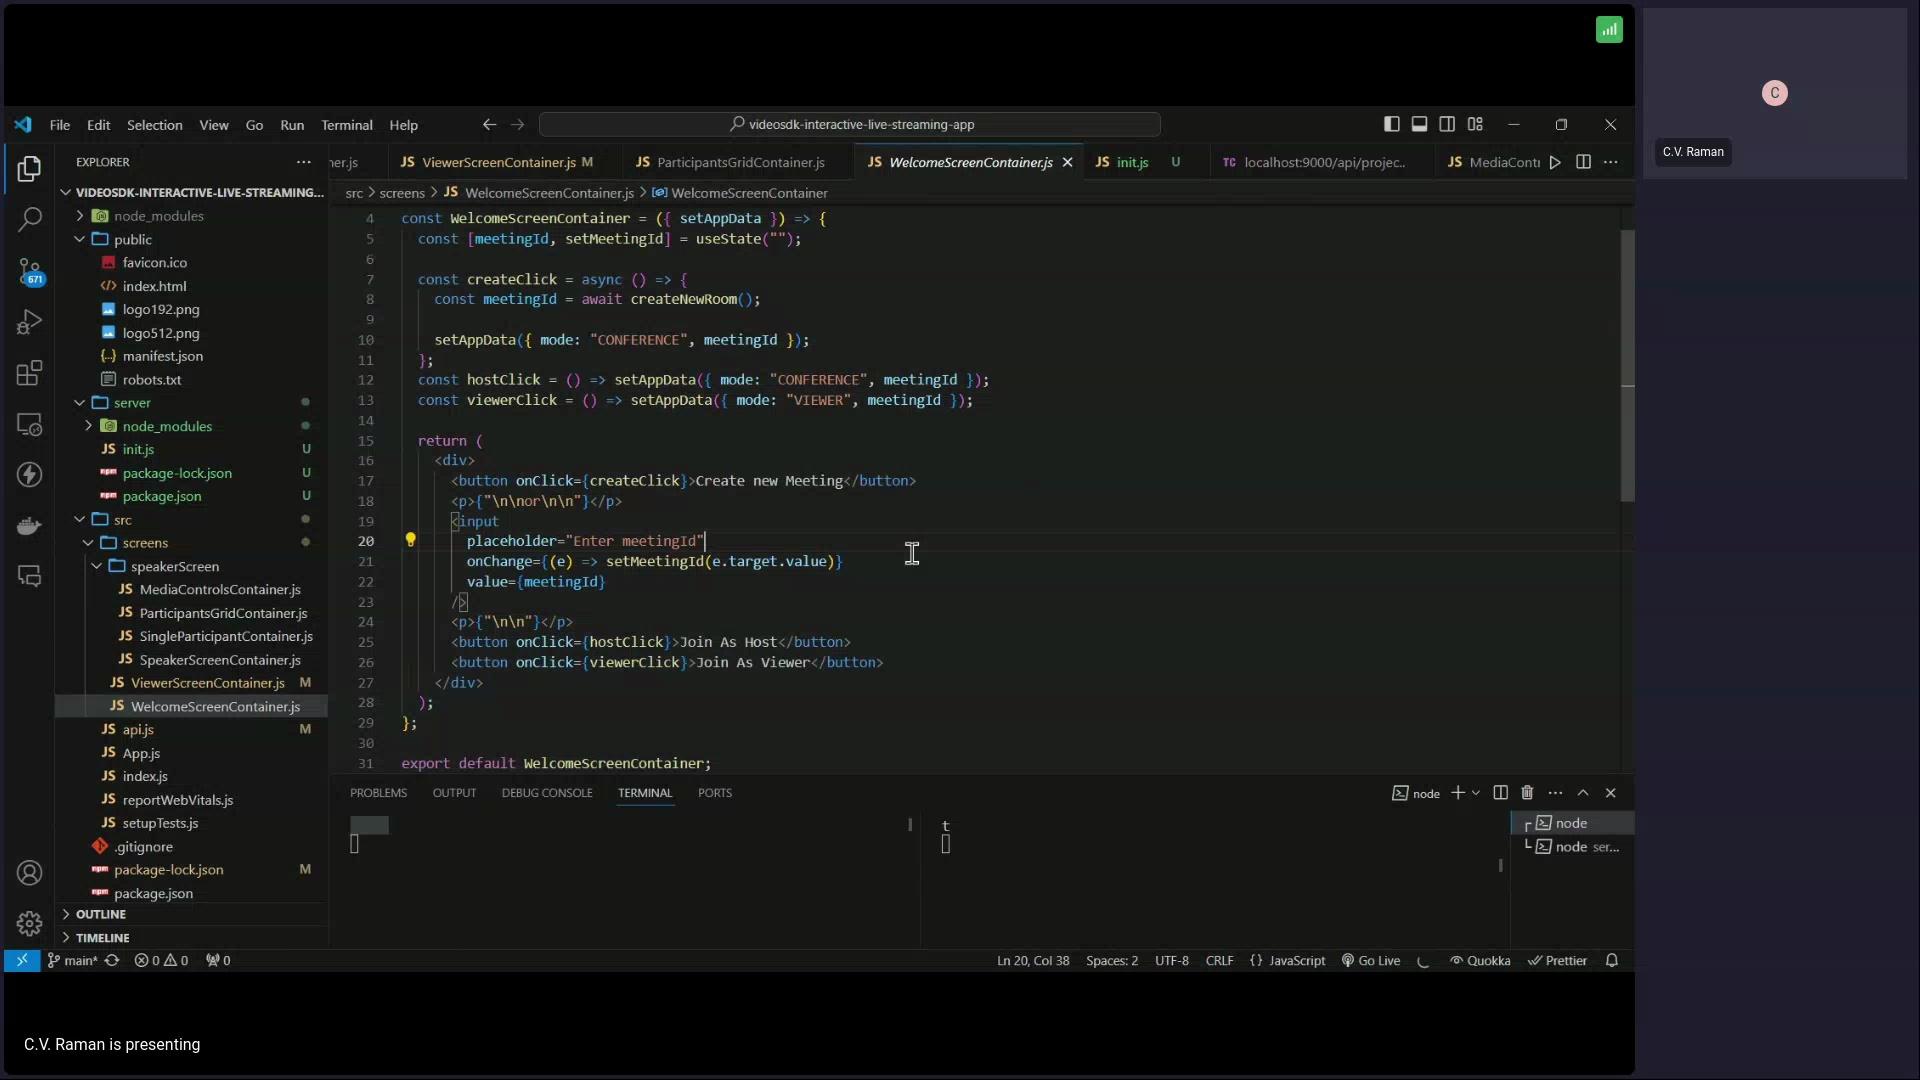The width and height of the screenshot is (1920, 1080).
Task: Split the terminal panel
Action: coord(1500,793)
